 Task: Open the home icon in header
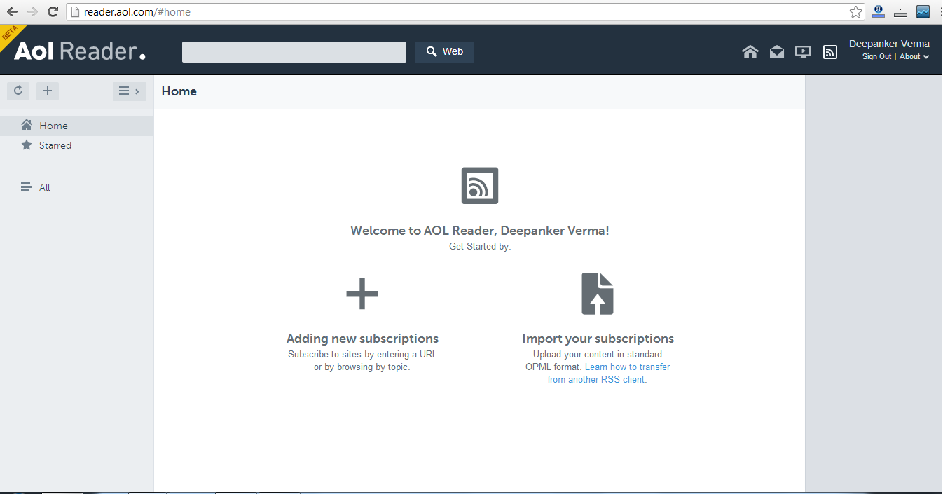(750, 52)
